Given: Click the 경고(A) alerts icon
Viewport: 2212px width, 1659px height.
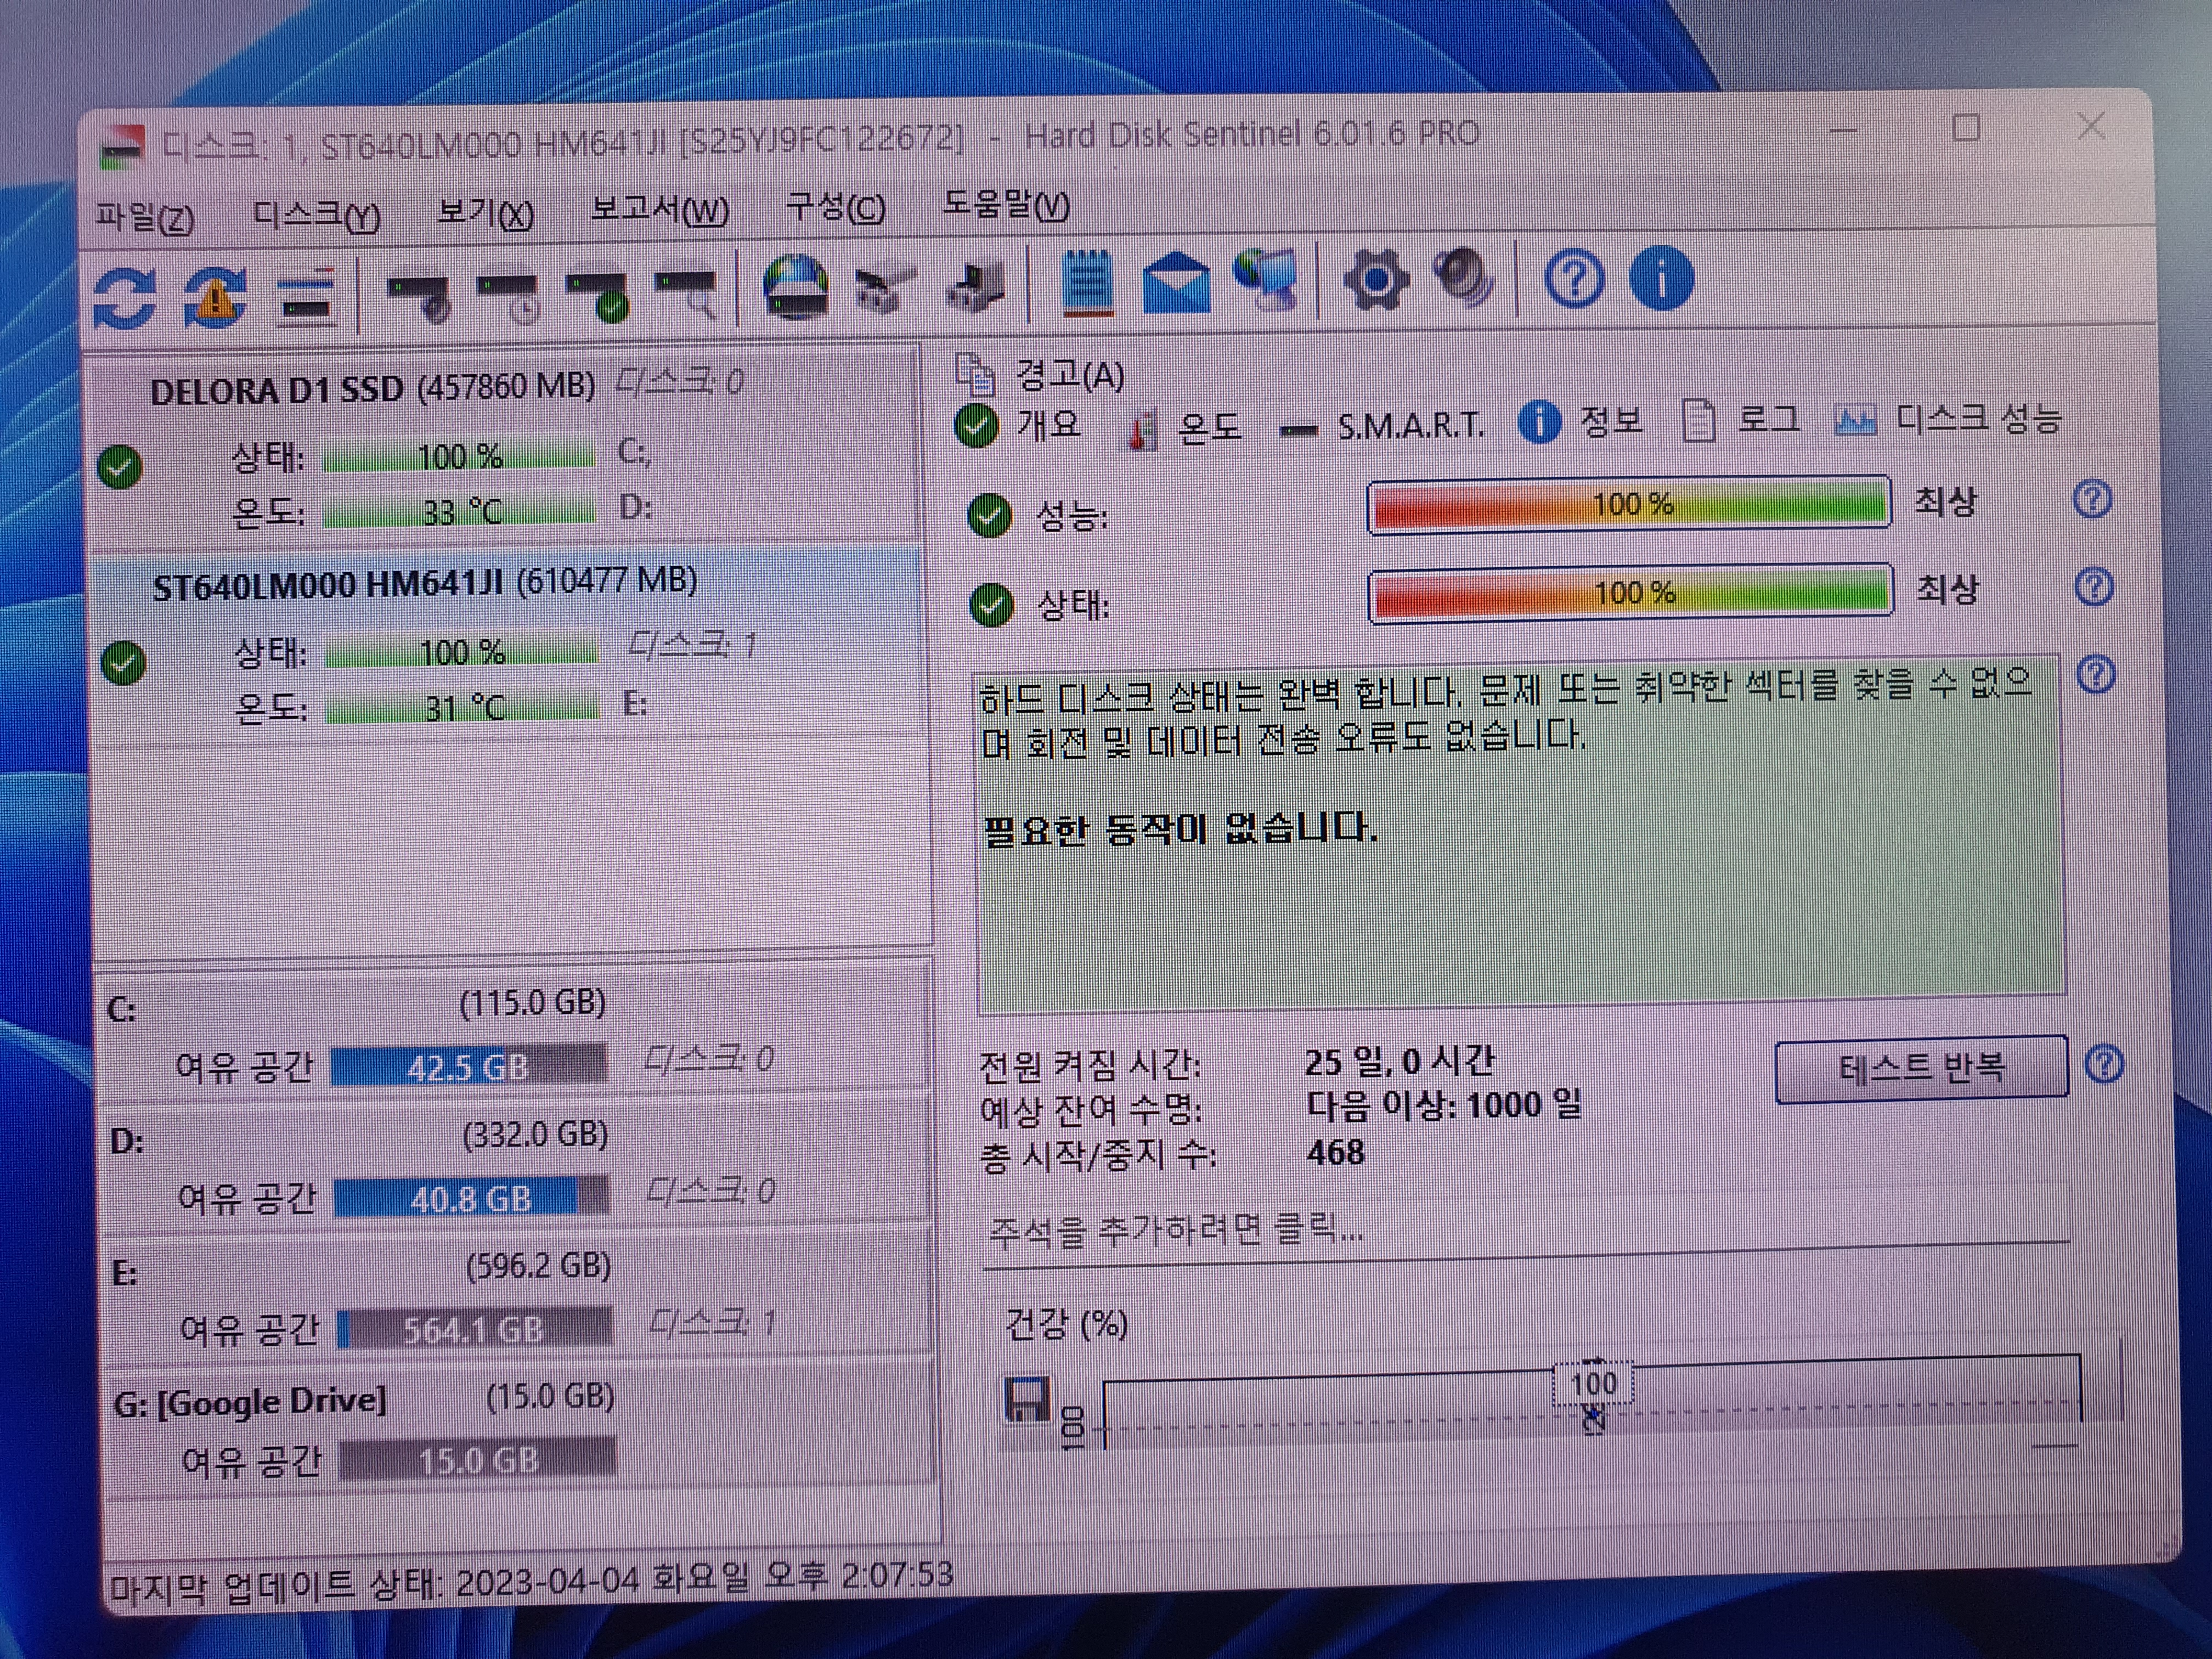Looking at the screenshot, I should (976, 375).
